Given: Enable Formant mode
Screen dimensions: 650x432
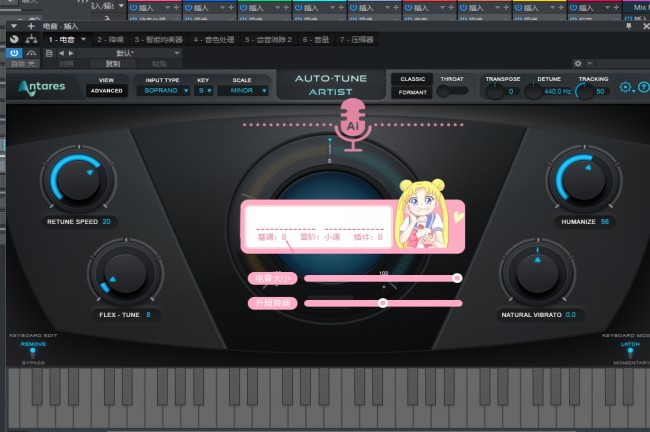Looking at the screenshot, I should point(412,91).
